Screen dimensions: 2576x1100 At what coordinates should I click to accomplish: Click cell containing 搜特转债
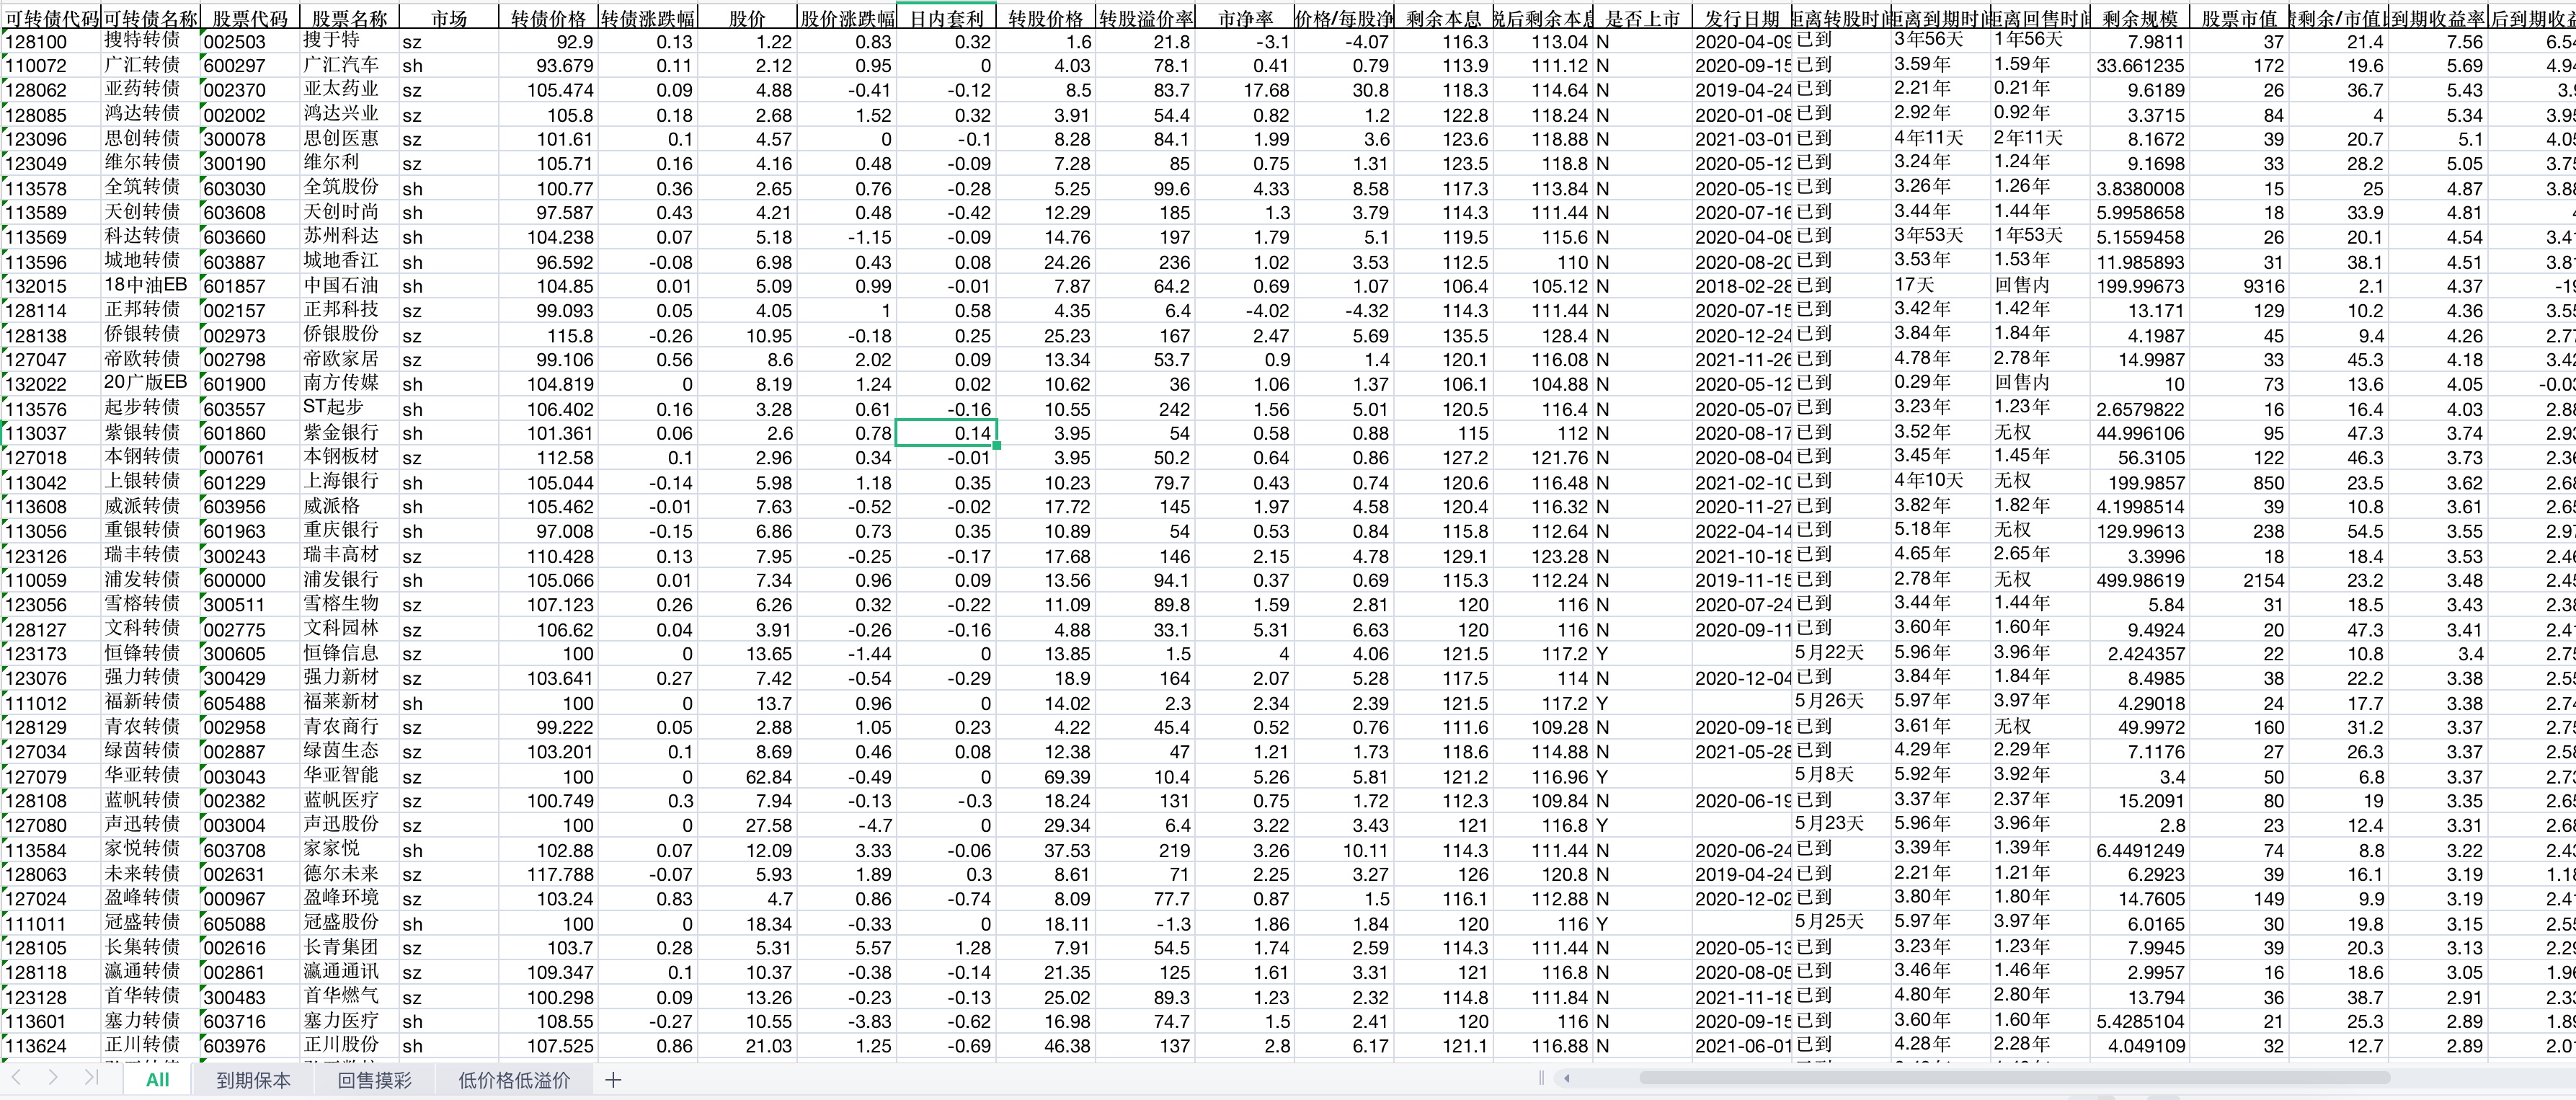(x=143, y=41)
